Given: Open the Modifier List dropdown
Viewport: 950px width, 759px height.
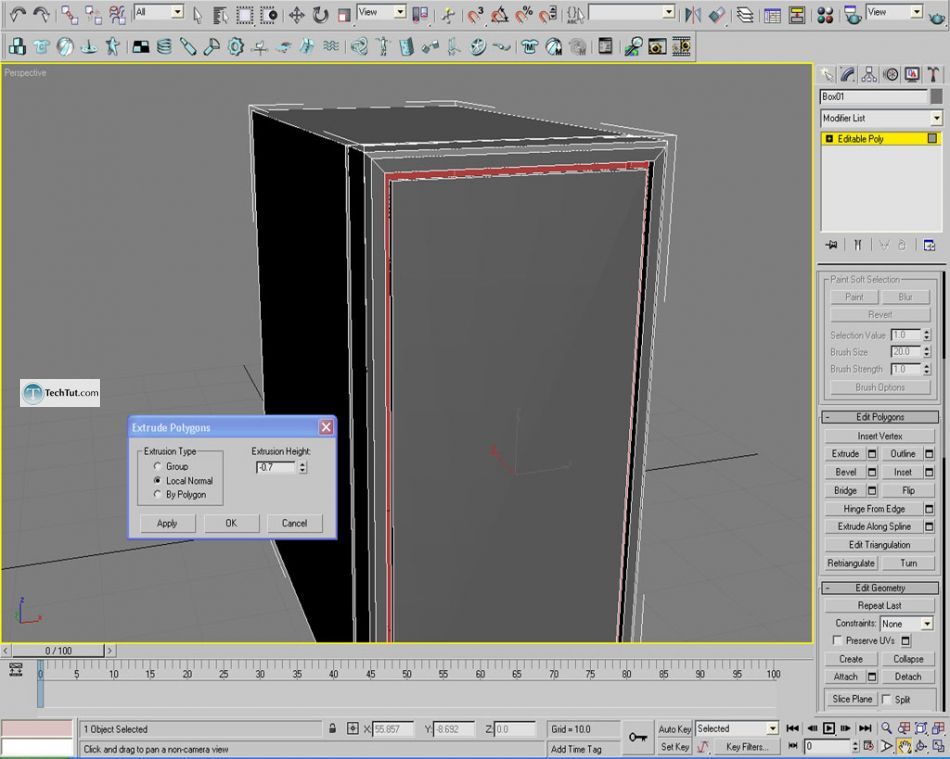Looking at the screenshot, I should click(936, 118).
